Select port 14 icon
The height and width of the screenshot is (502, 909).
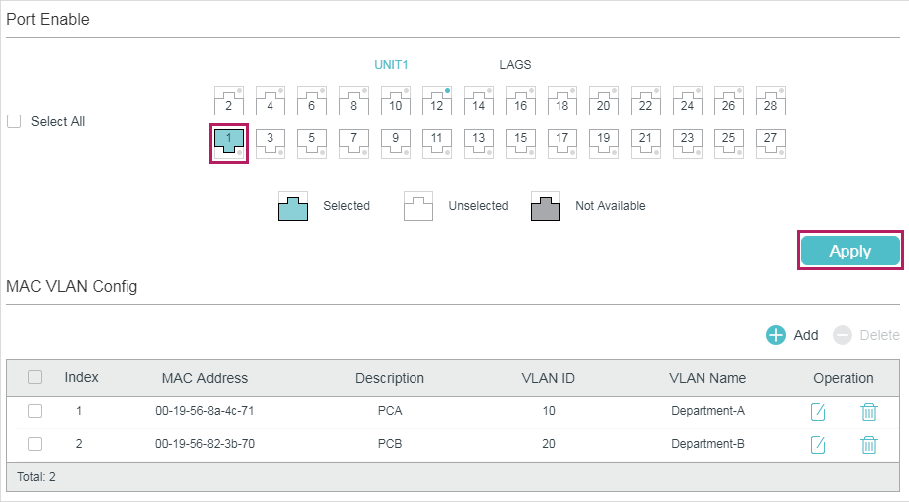[x=479, y=101]
